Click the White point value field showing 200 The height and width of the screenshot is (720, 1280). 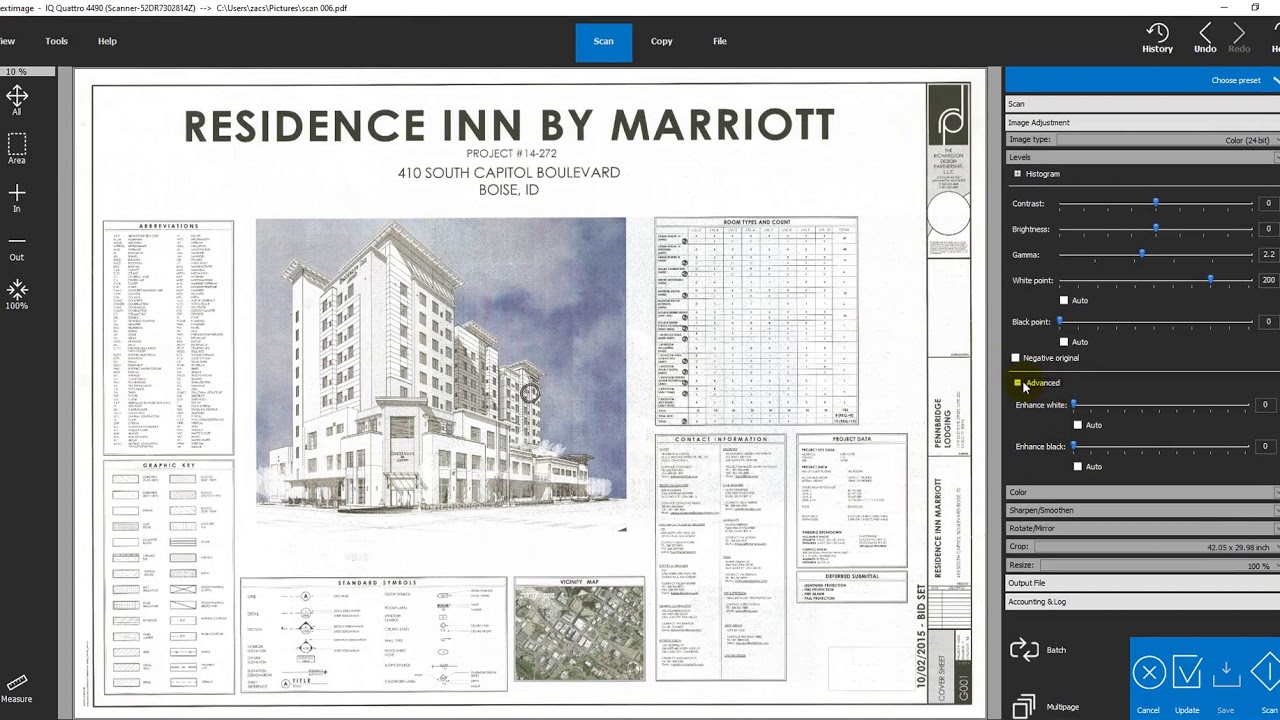click(x=1268, y=280)
